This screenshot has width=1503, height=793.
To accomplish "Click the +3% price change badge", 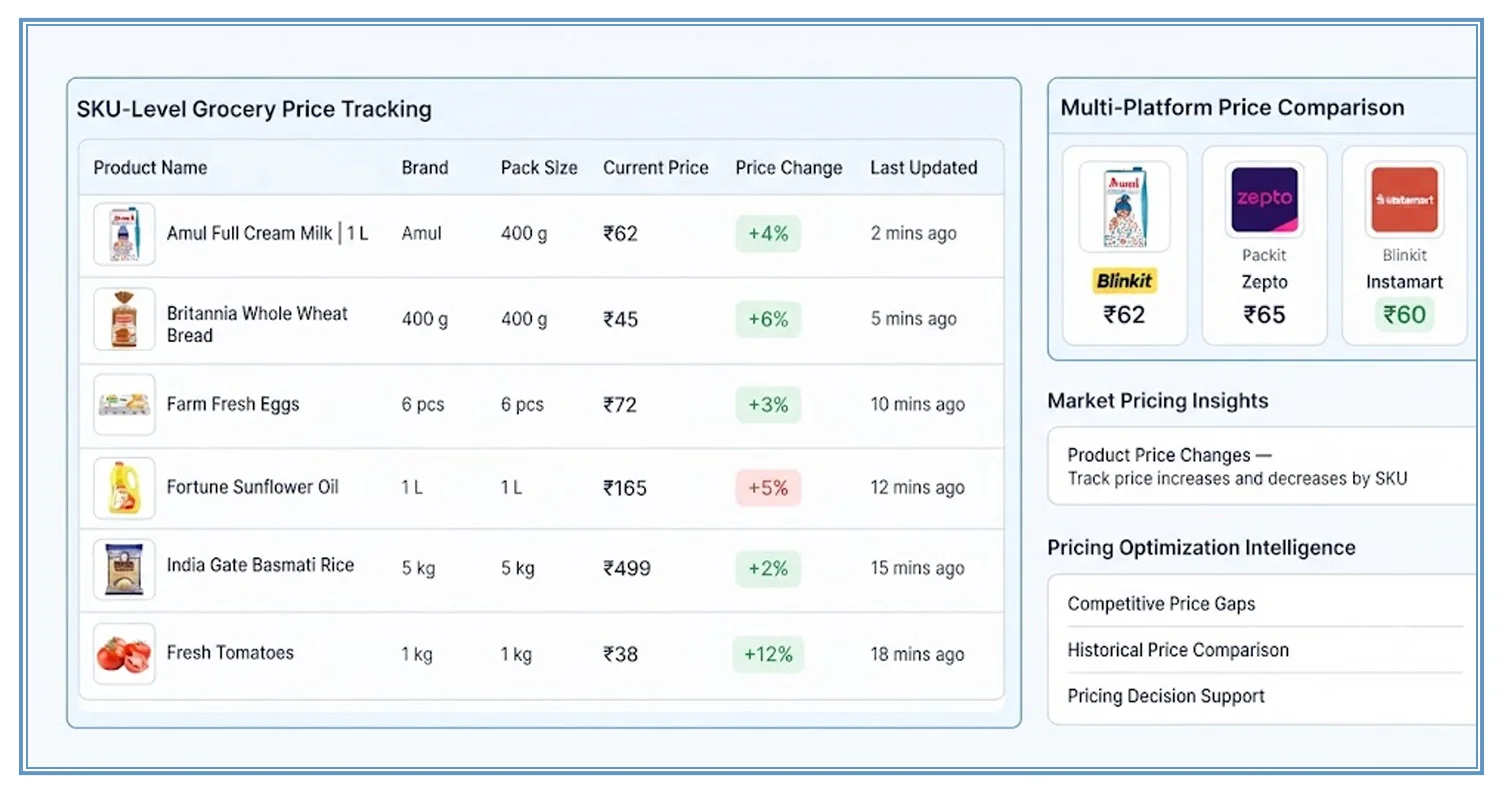I will point(768,404).
